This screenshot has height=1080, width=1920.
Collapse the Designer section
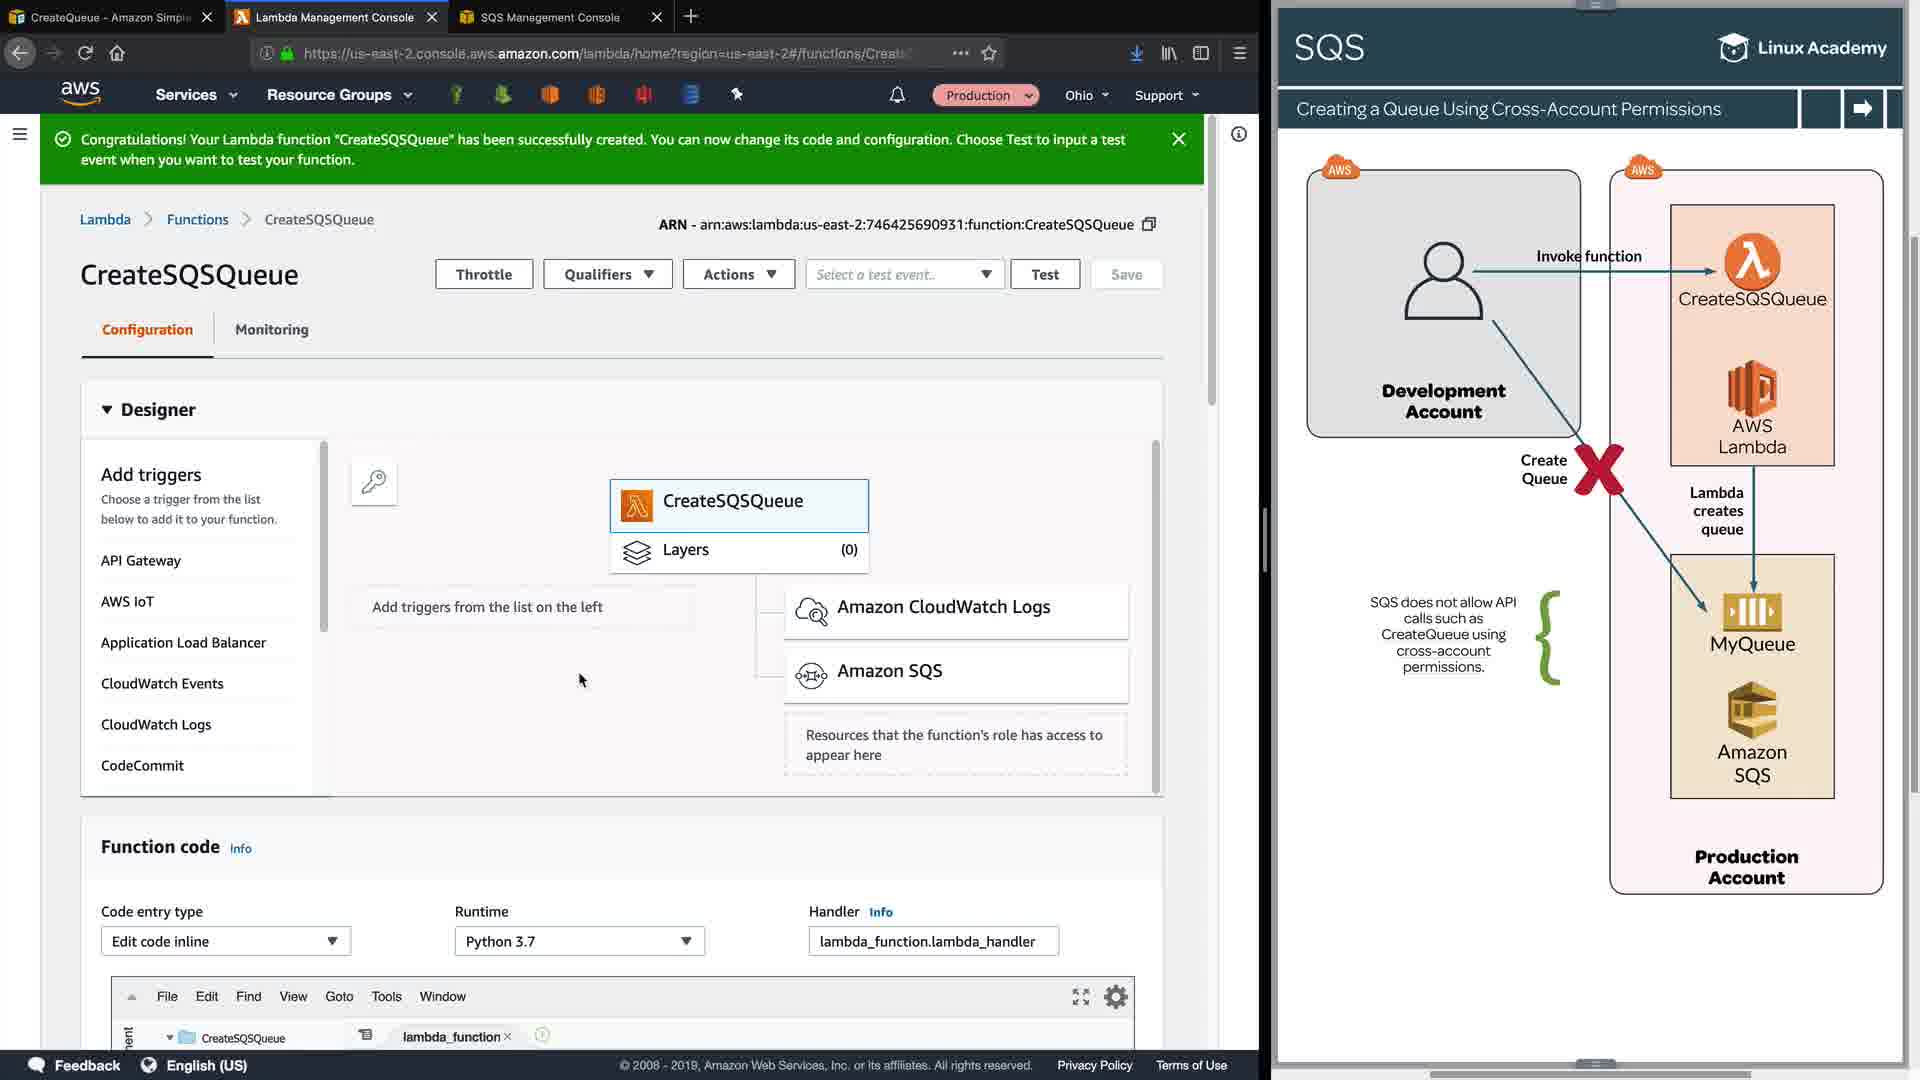107,410
